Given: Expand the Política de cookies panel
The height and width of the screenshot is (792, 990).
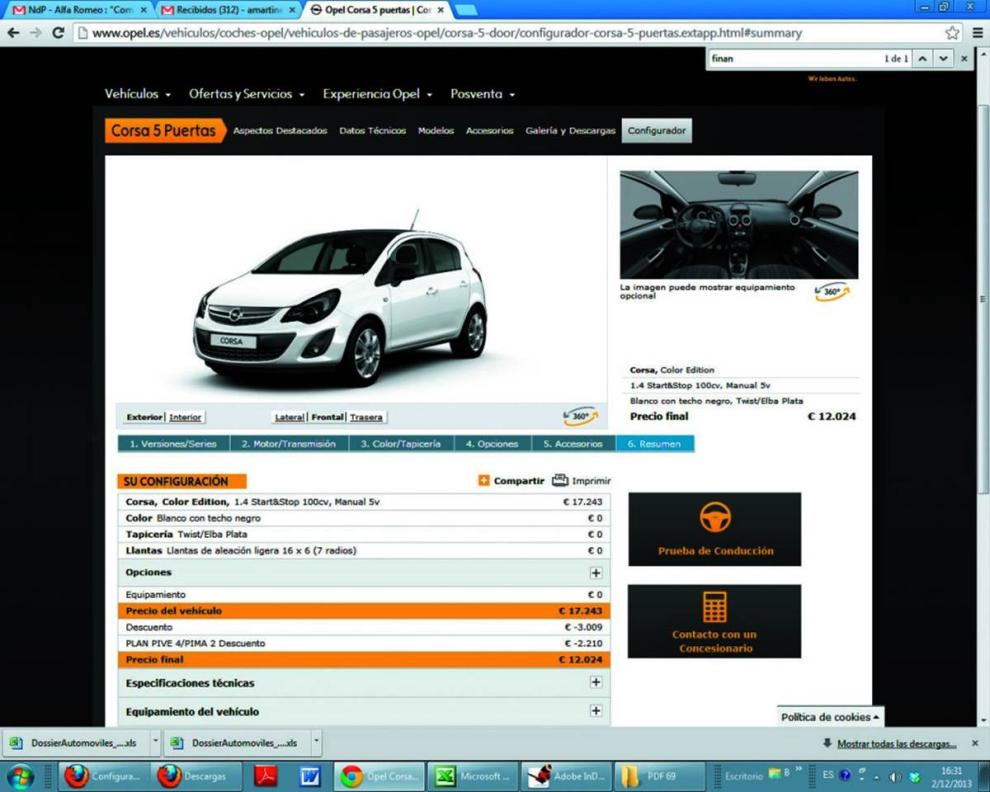Looking at the screenshot, I should 830,717.
